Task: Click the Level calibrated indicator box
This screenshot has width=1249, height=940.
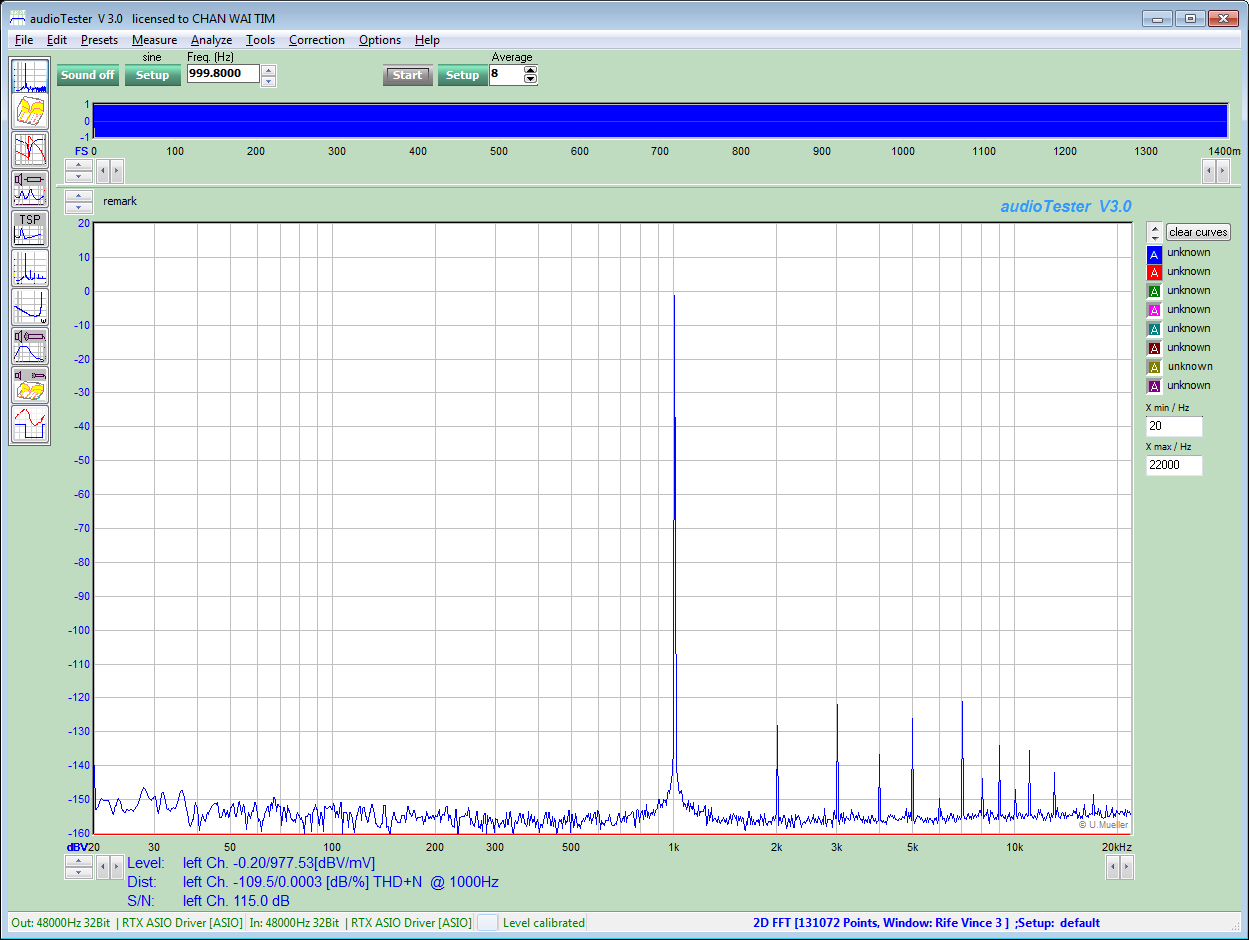Action: (x=487, y=923)
